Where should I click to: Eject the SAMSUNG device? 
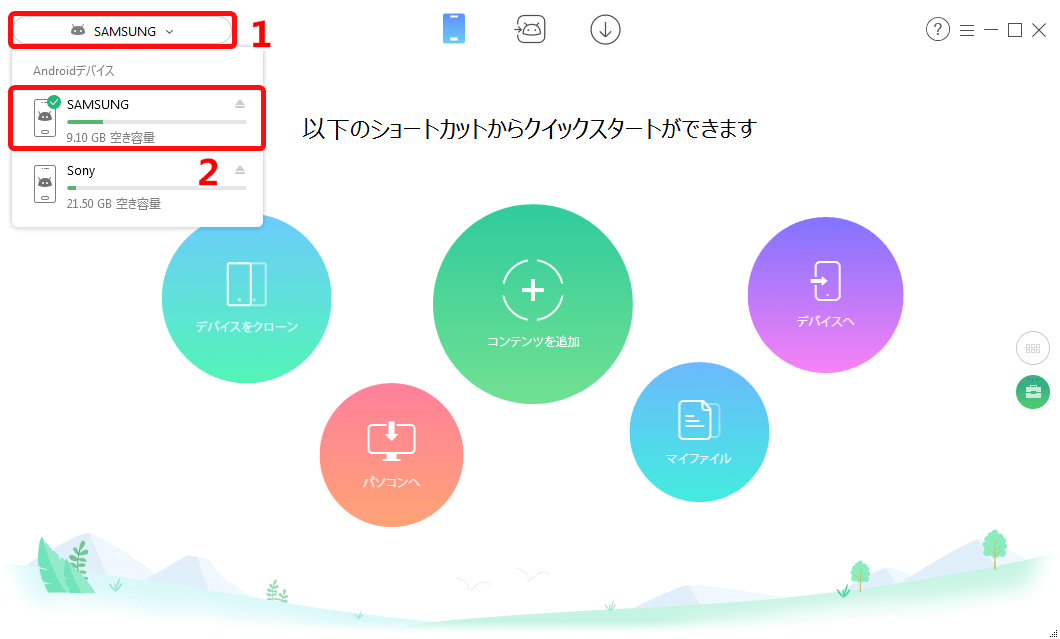240,103
